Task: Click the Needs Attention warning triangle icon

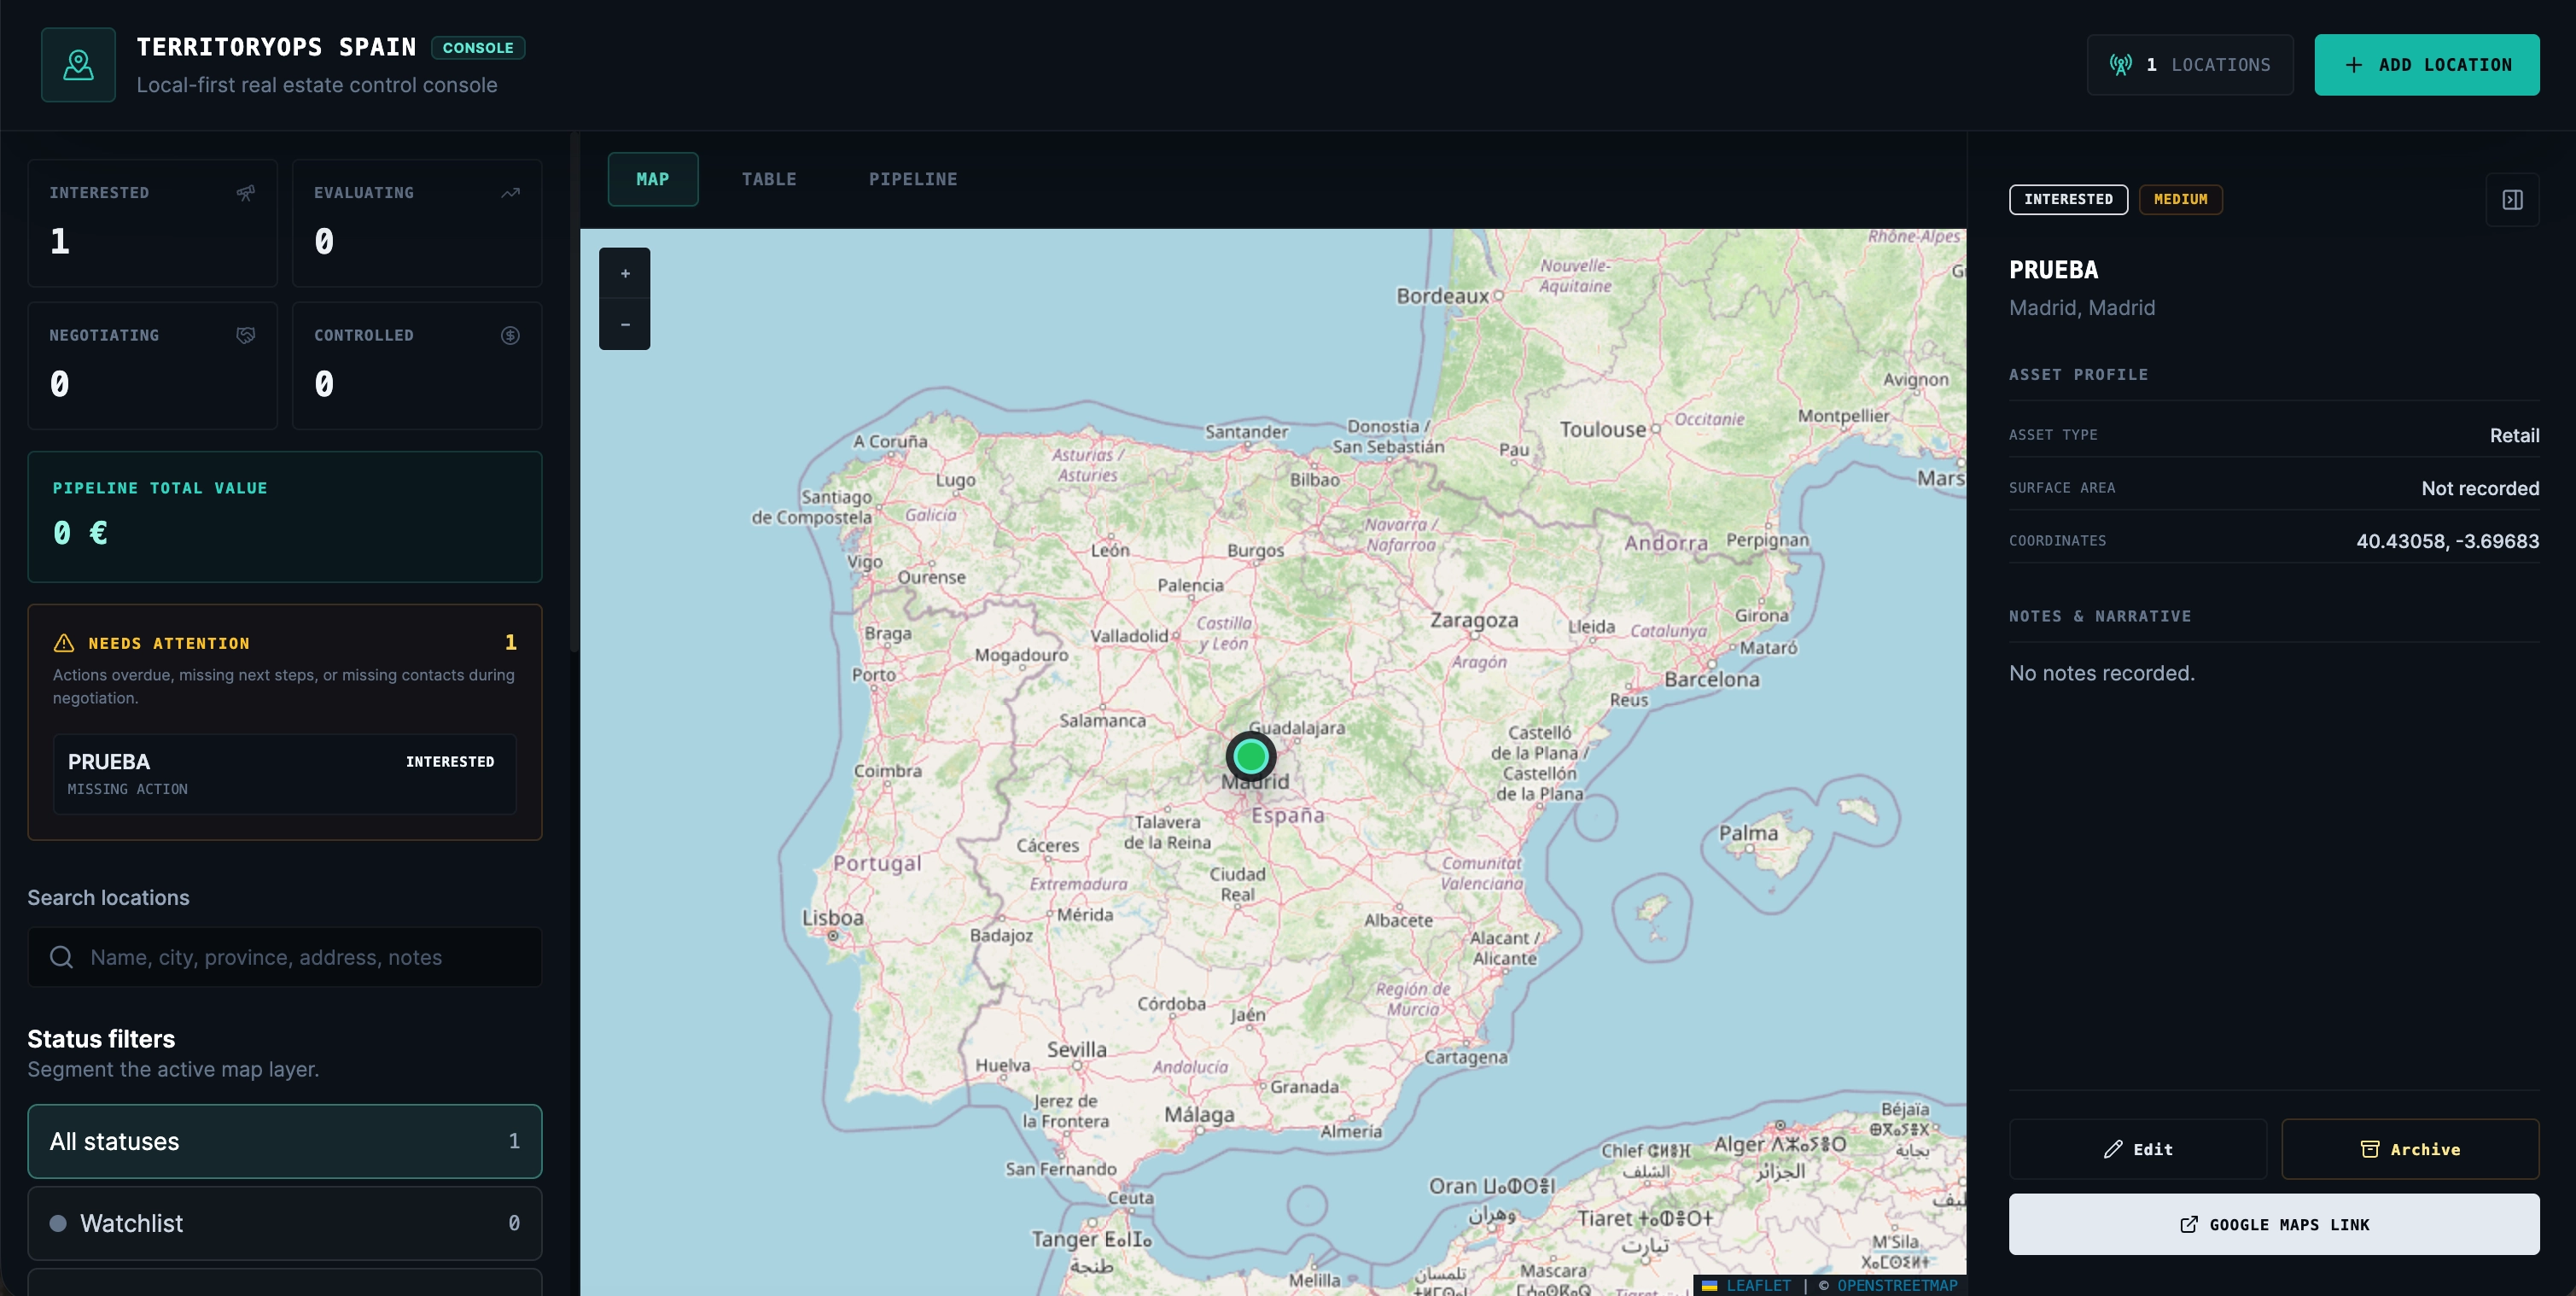Action: [x=64, y=643]
